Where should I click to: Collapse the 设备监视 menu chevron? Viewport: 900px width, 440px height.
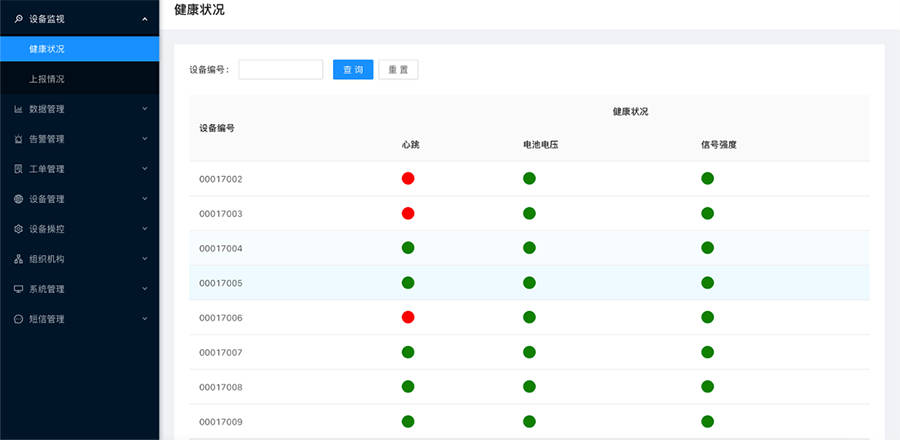pos(145,19)
